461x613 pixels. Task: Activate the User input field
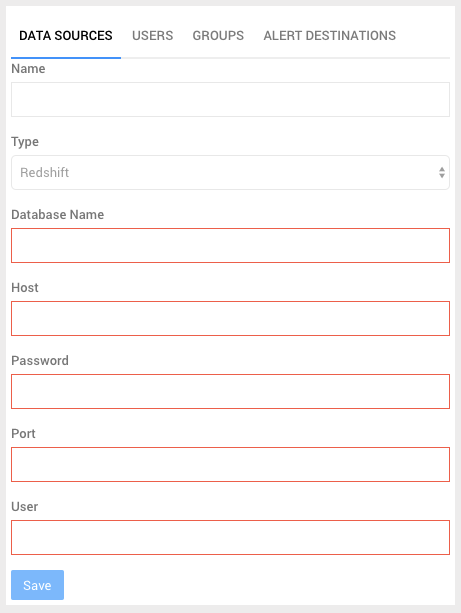(230, 538)
